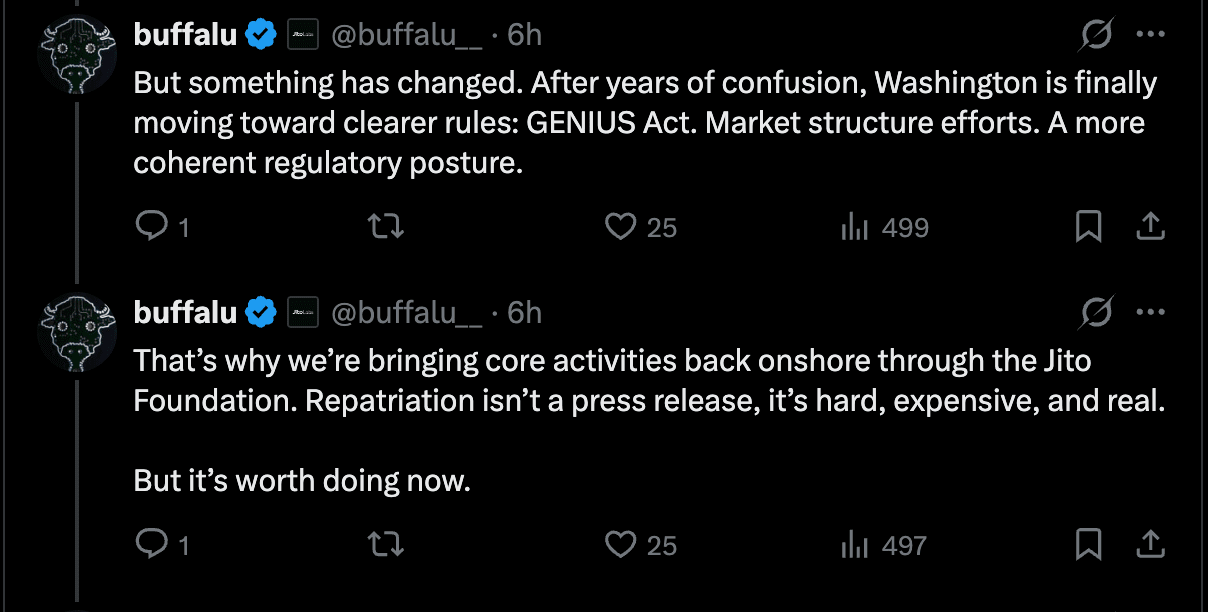Open more options menu on first tweet

(1151, 35)
